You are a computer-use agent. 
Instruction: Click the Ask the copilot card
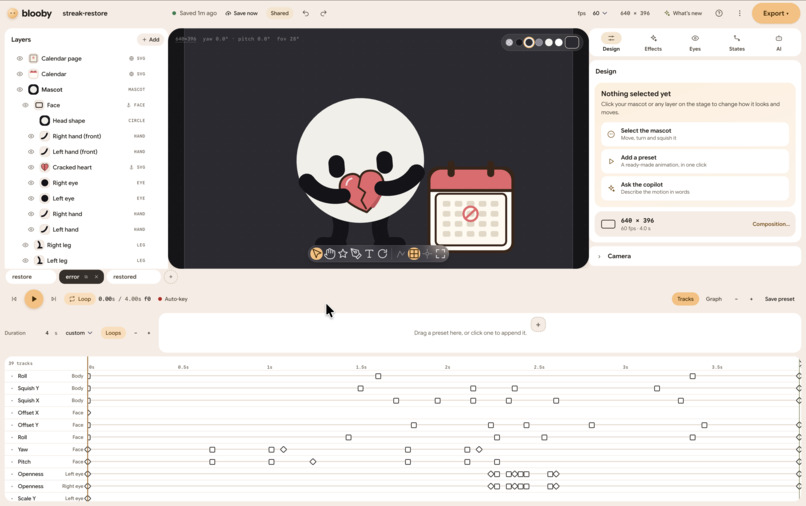[694, 188]
